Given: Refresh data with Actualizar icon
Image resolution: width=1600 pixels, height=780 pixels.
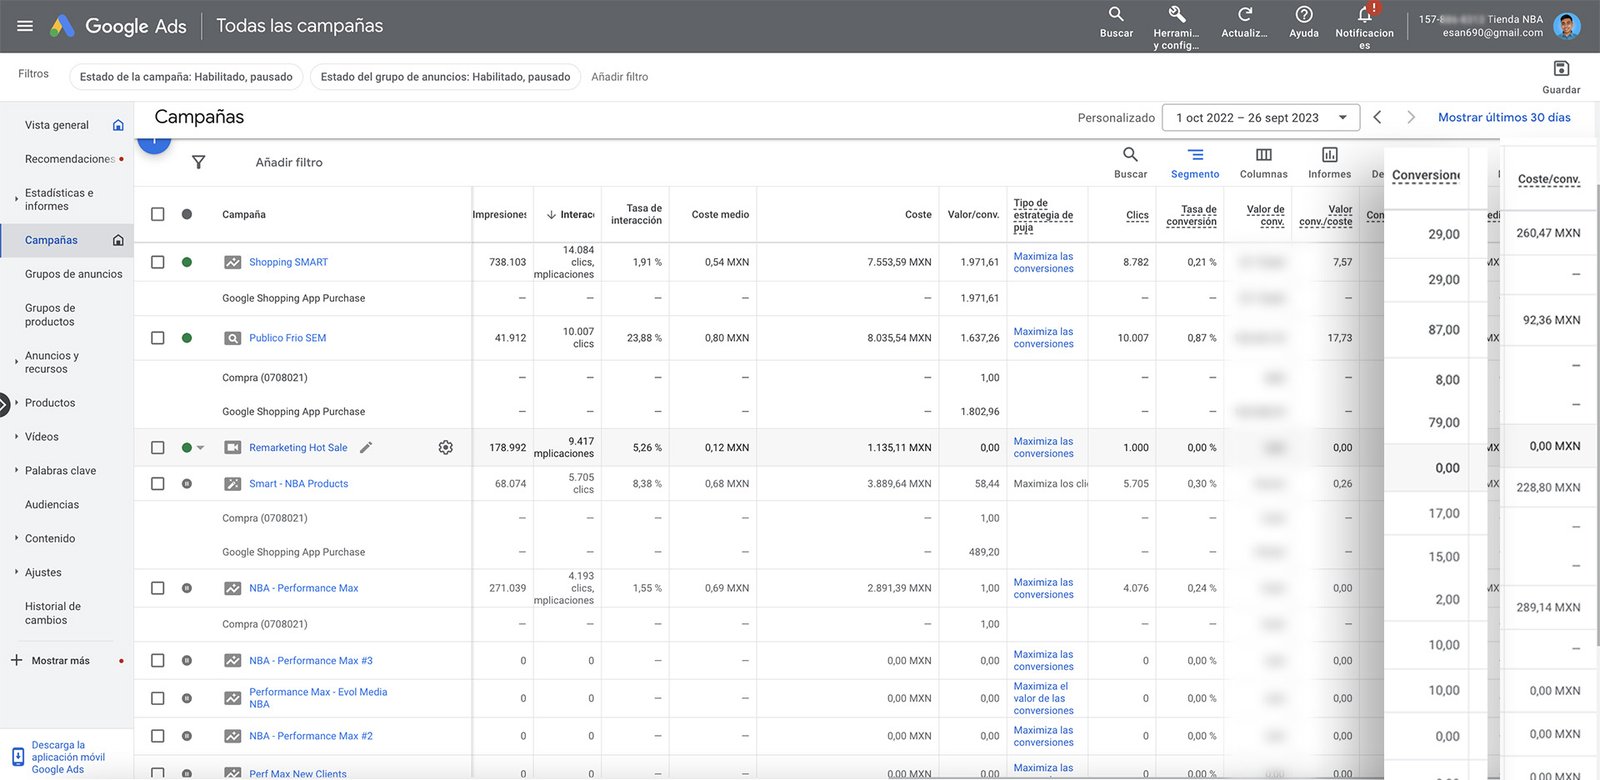Looking at the screenshot, I should pos(1244,22).
